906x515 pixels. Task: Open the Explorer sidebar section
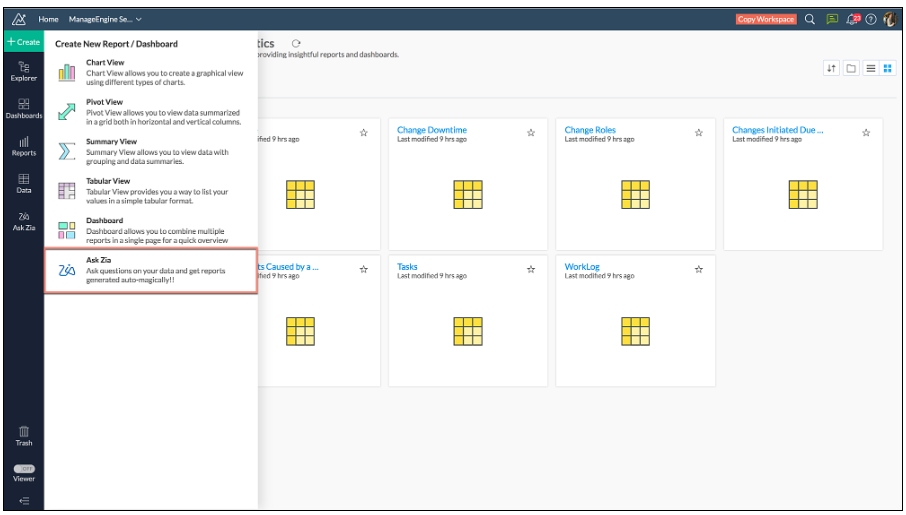(x=24, y=71)
